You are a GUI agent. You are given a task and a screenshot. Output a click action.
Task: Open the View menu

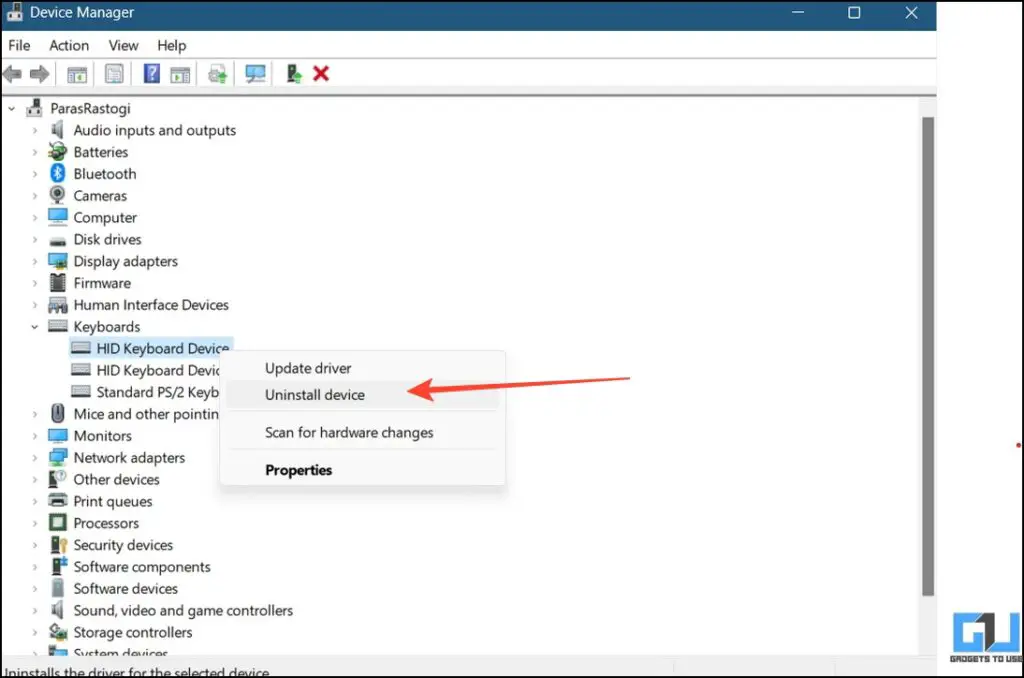click(x=122, y=45)
